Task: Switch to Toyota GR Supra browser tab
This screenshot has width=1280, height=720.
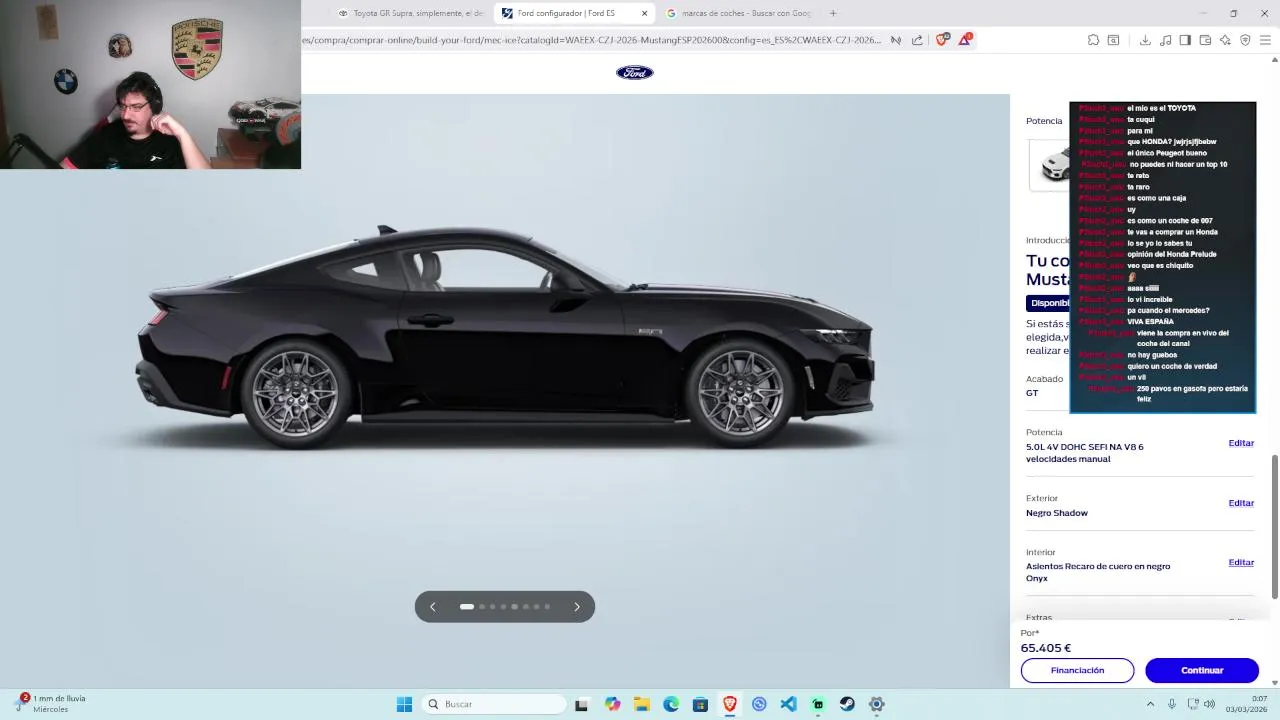Action: click(x=410, y=13)
